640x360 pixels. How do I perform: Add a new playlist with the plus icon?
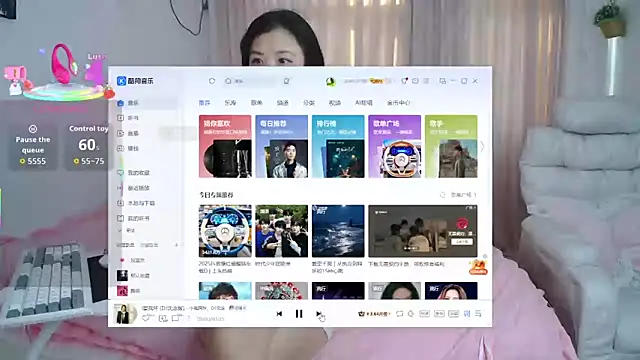click(x=176, y=245)
